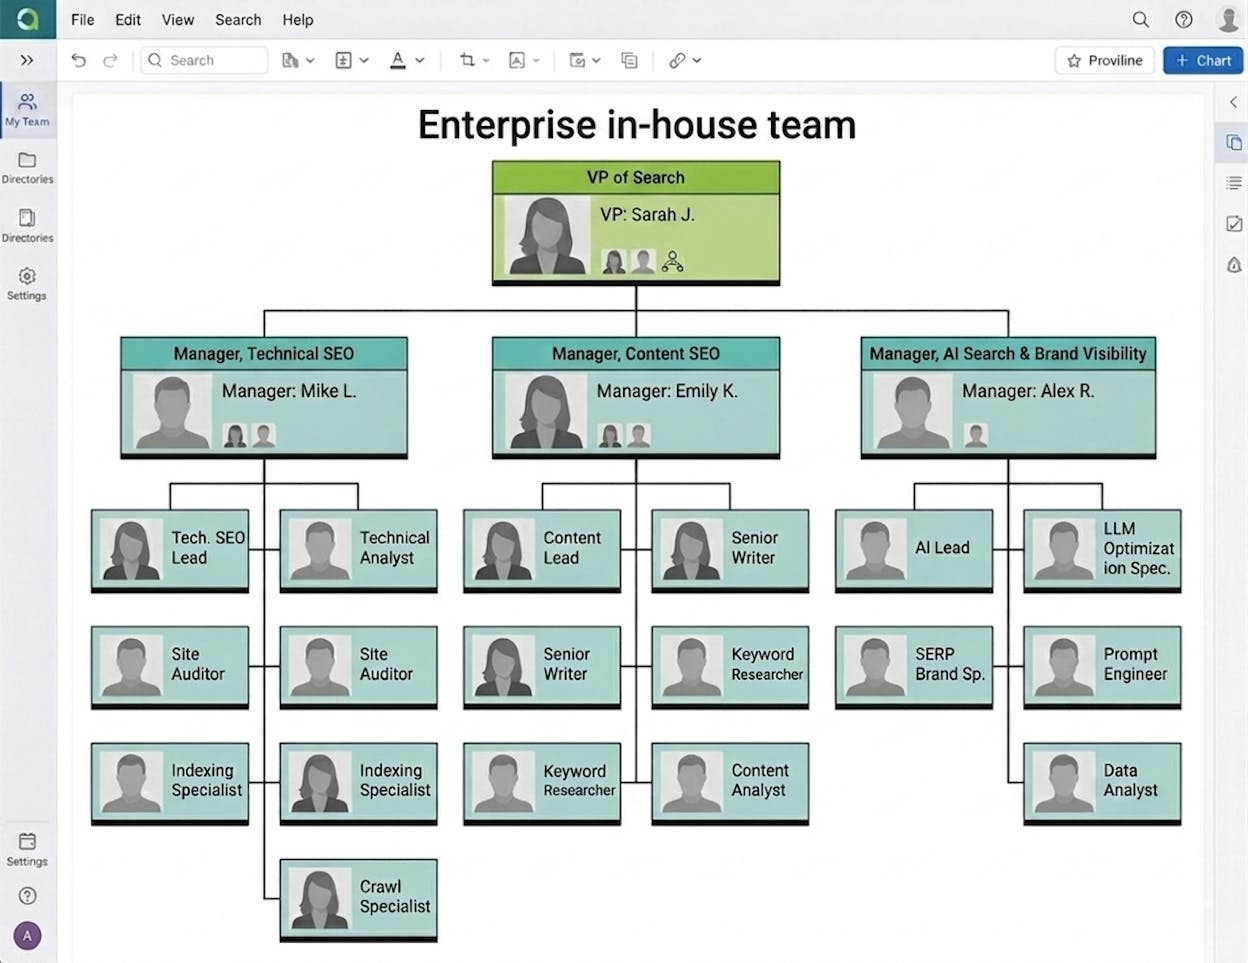Click Emily K.'s profile photo

pos(545,411)
